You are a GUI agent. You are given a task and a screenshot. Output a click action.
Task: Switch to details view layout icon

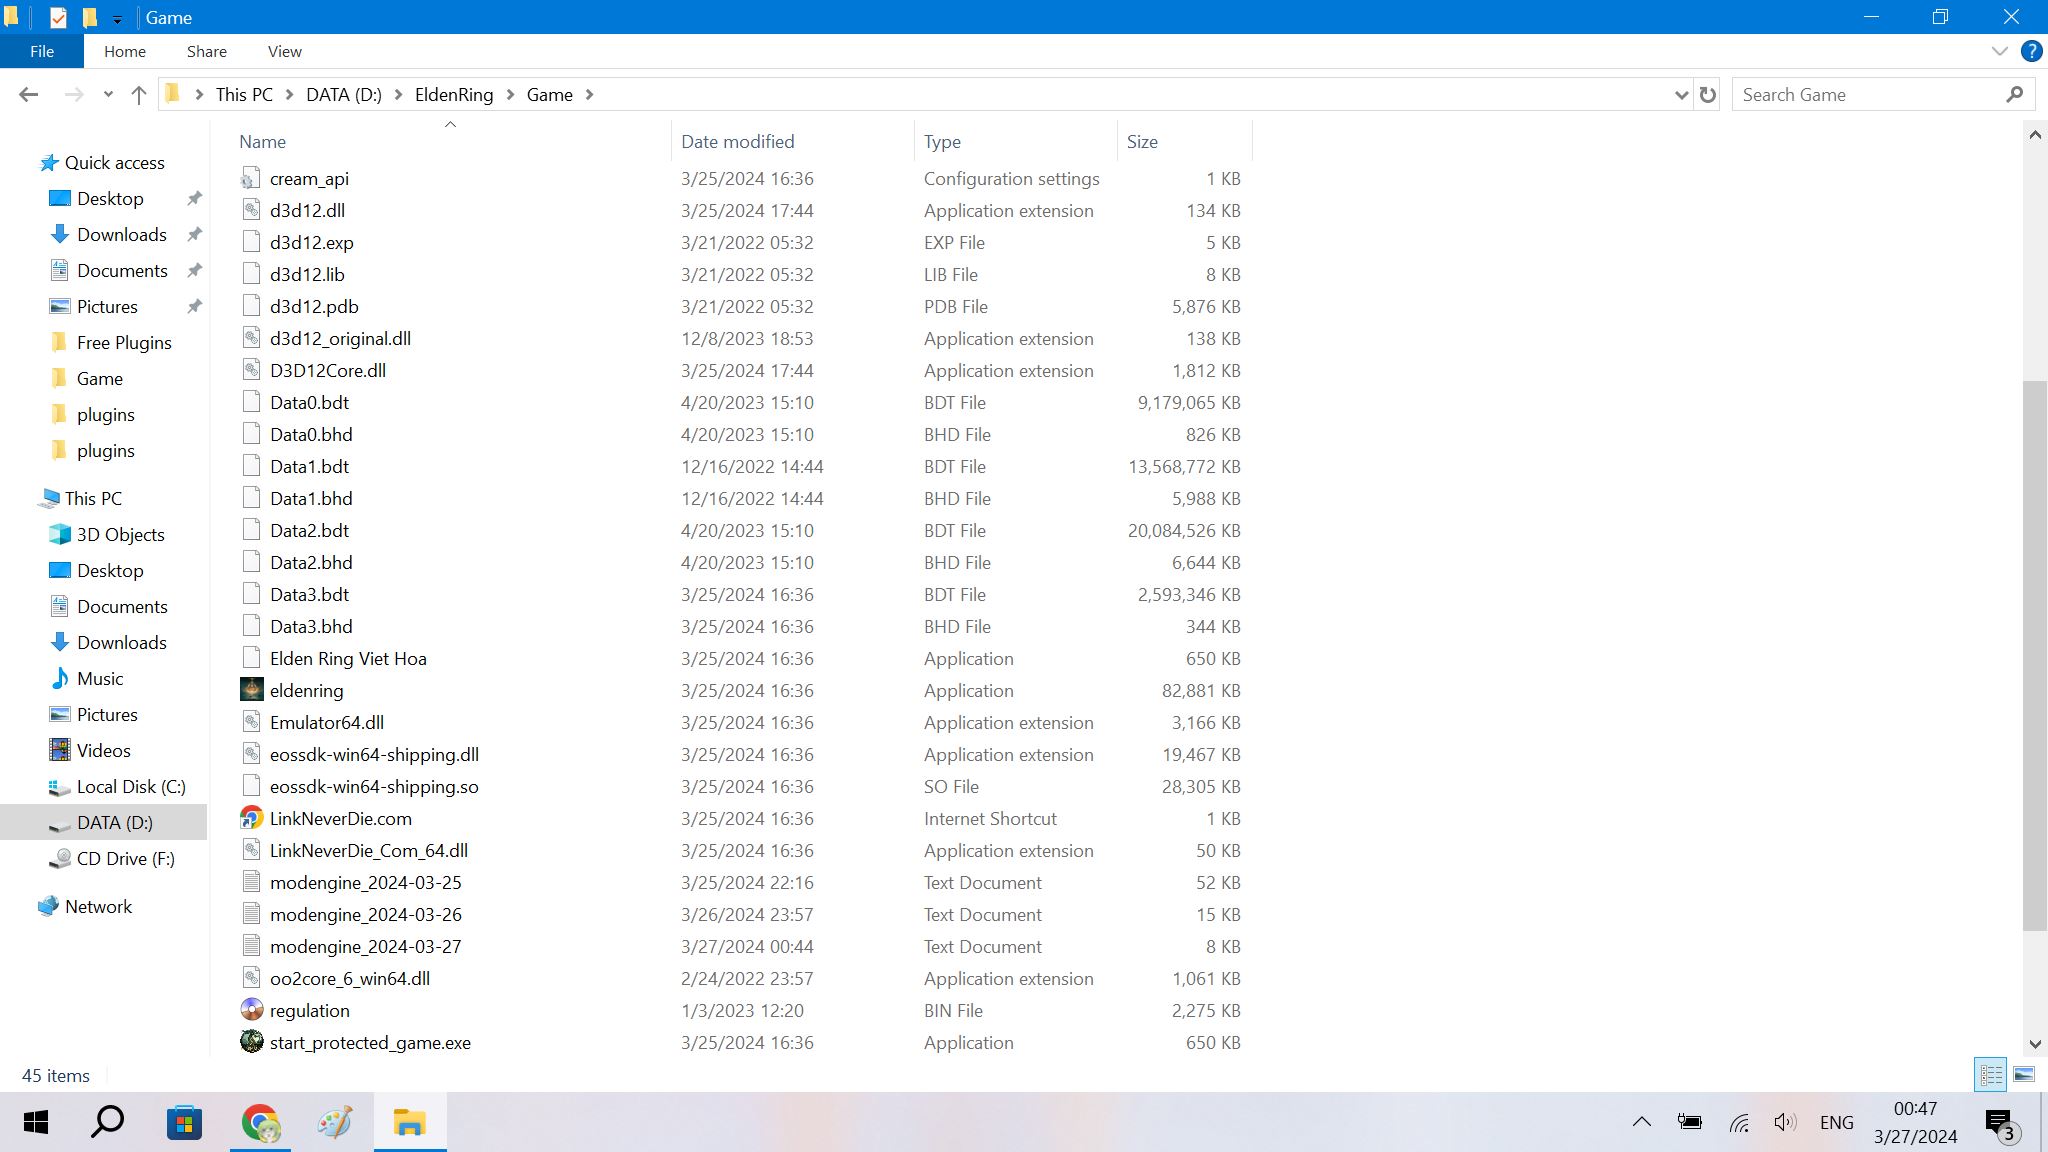[1990, 1075]
